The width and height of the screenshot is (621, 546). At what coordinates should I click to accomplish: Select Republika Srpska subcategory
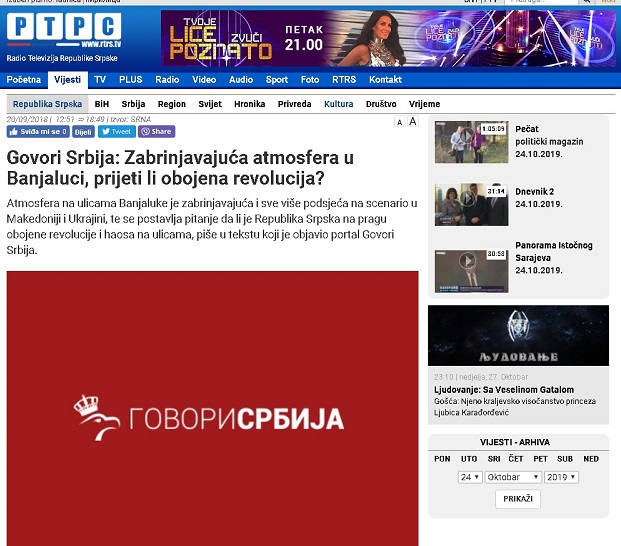click(x=48, y=104)
